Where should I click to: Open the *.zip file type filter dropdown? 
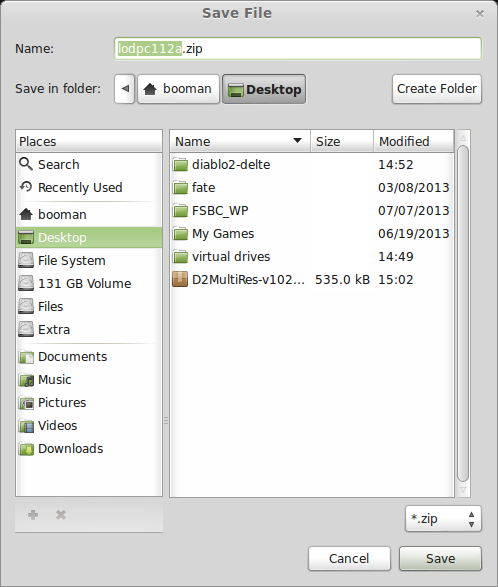click(x=443, y=518)
